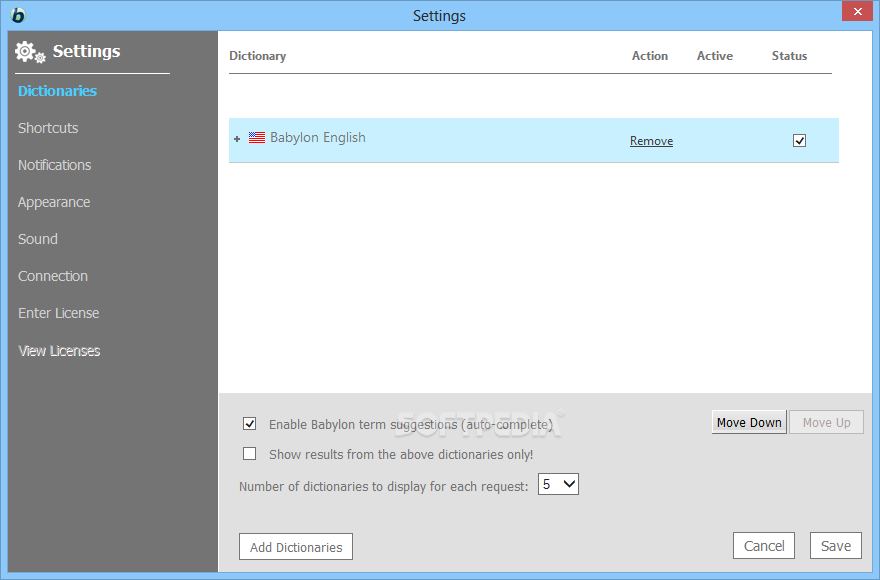Viewport: 880px width, 580px height.
Task: Click the Active column header
Action: point(715,56)
